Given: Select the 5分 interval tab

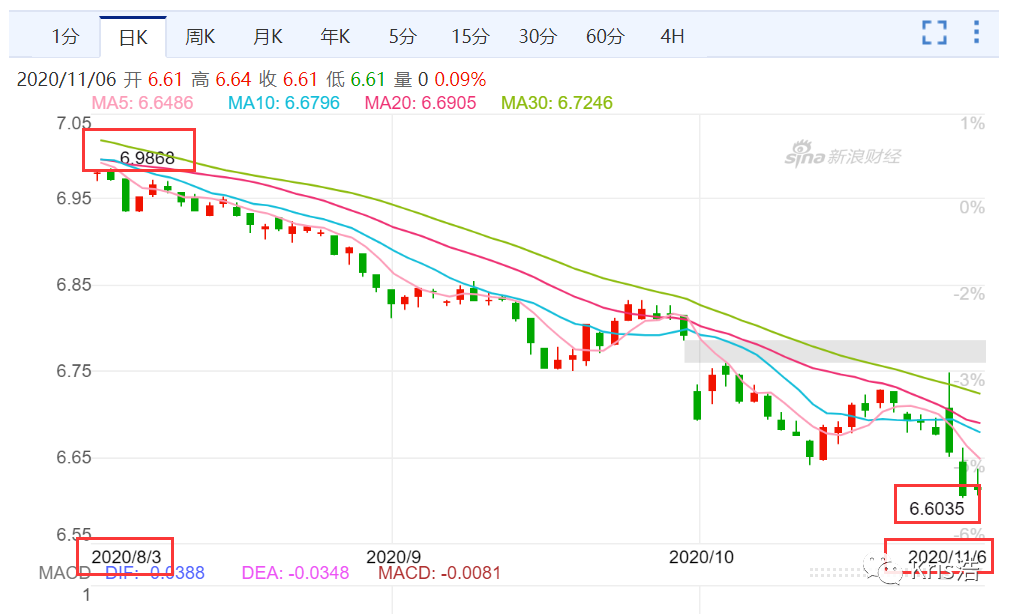Looking at the screenshot, I should (402, 37).
